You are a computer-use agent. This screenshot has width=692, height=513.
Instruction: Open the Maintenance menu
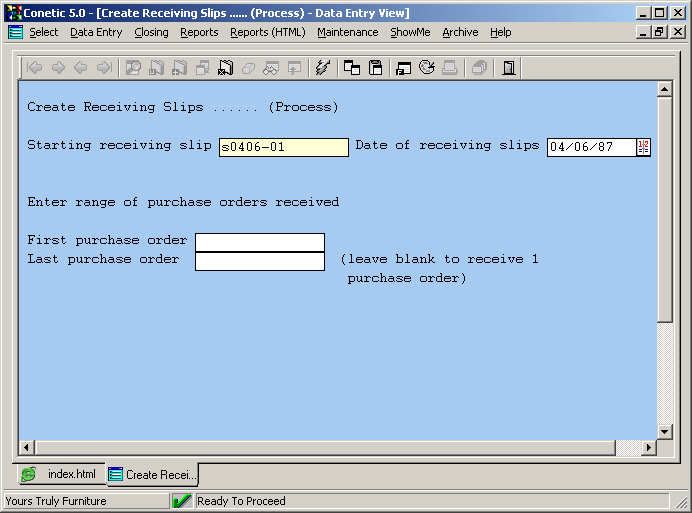347,32
